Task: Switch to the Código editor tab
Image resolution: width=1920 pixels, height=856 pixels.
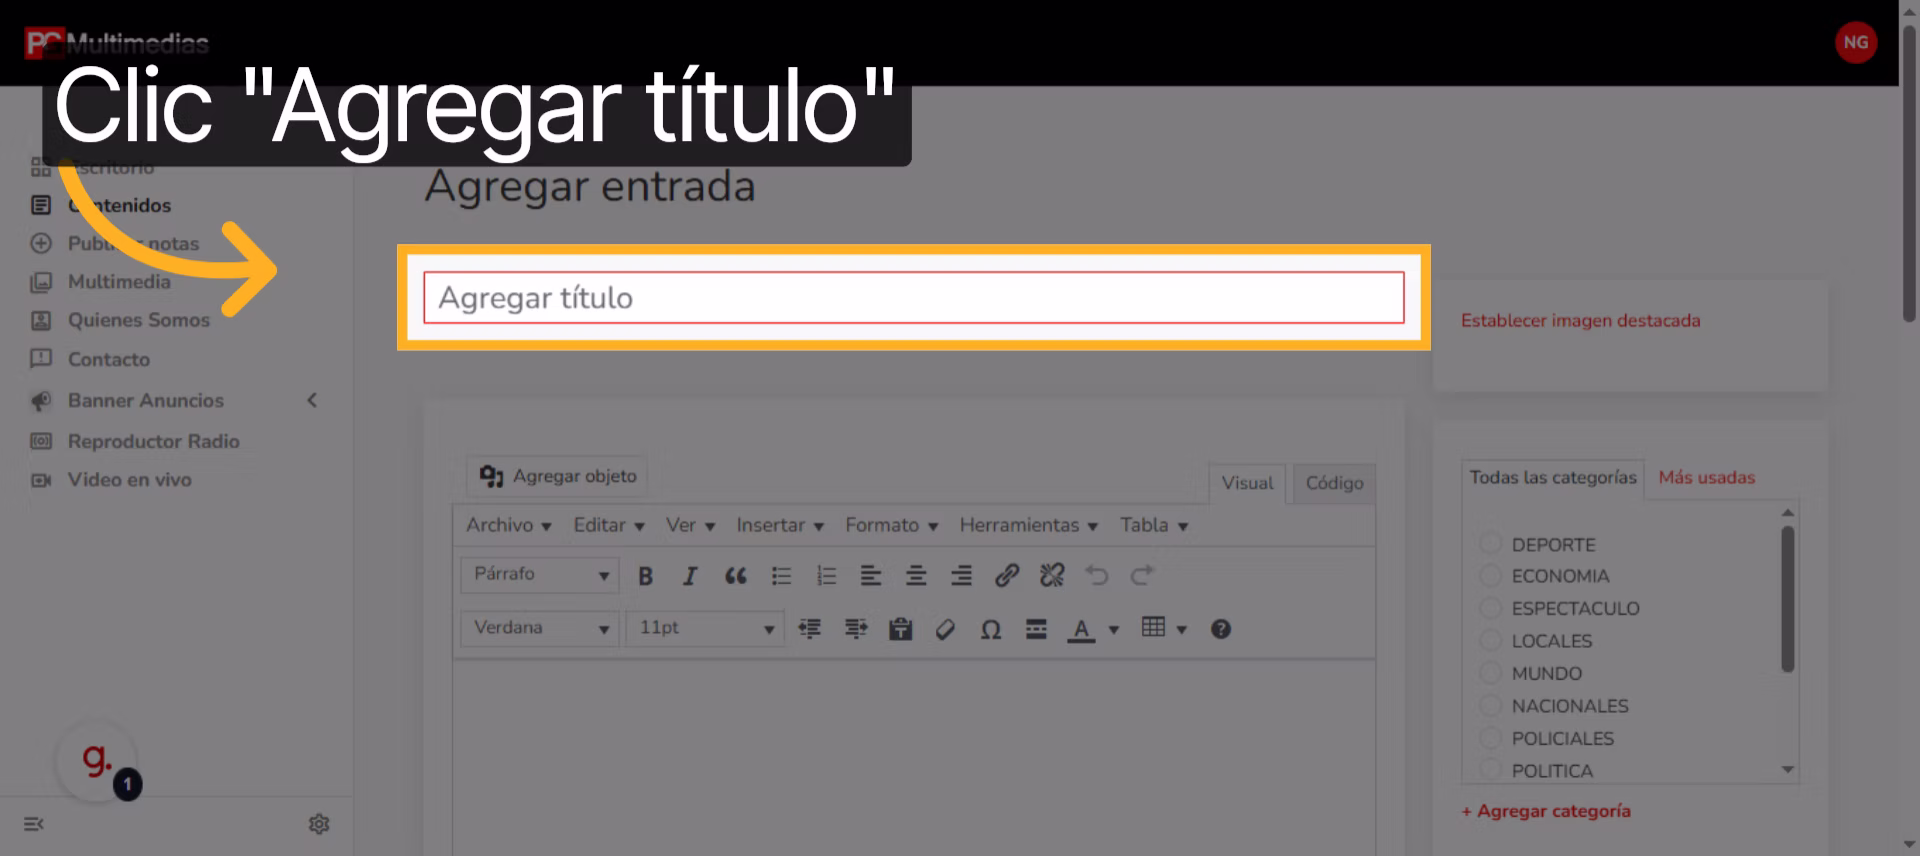Action: pos(1334,483)
